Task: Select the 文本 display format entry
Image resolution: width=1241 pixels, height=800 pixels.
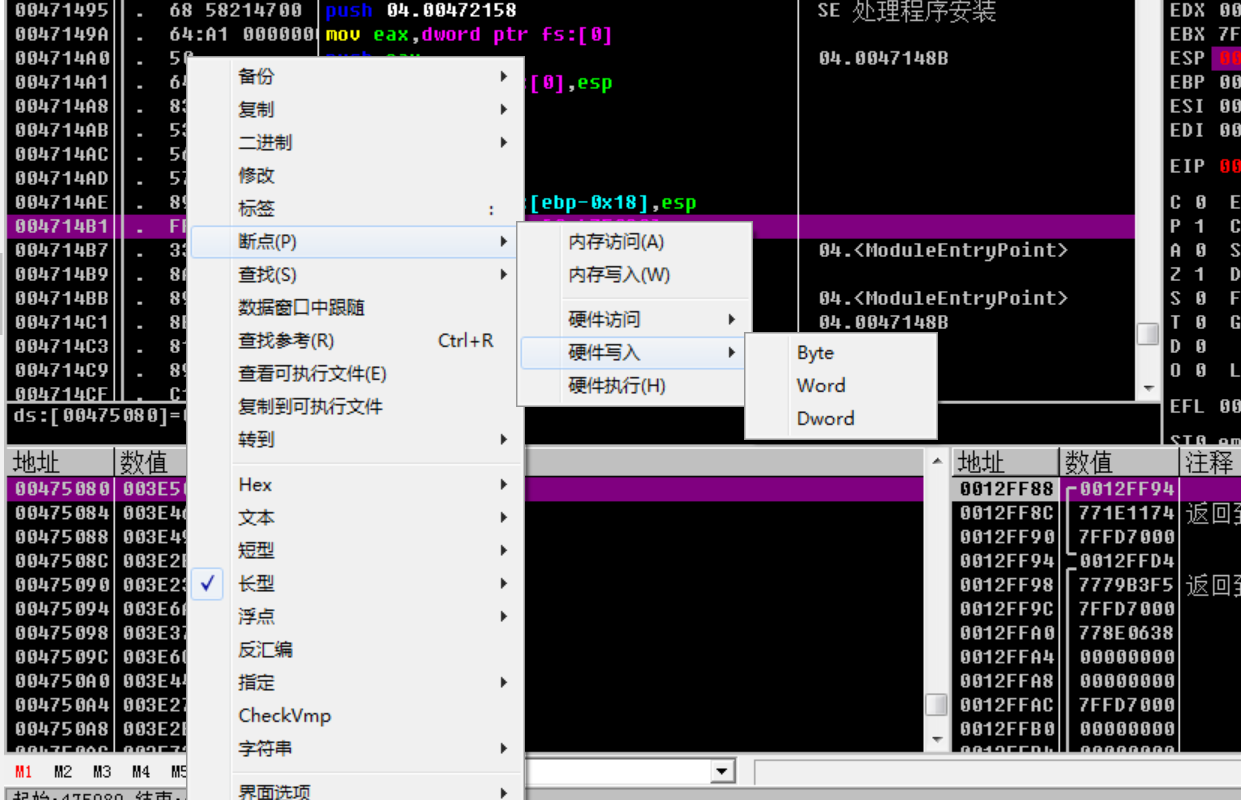Action: (x=356, y=517)
